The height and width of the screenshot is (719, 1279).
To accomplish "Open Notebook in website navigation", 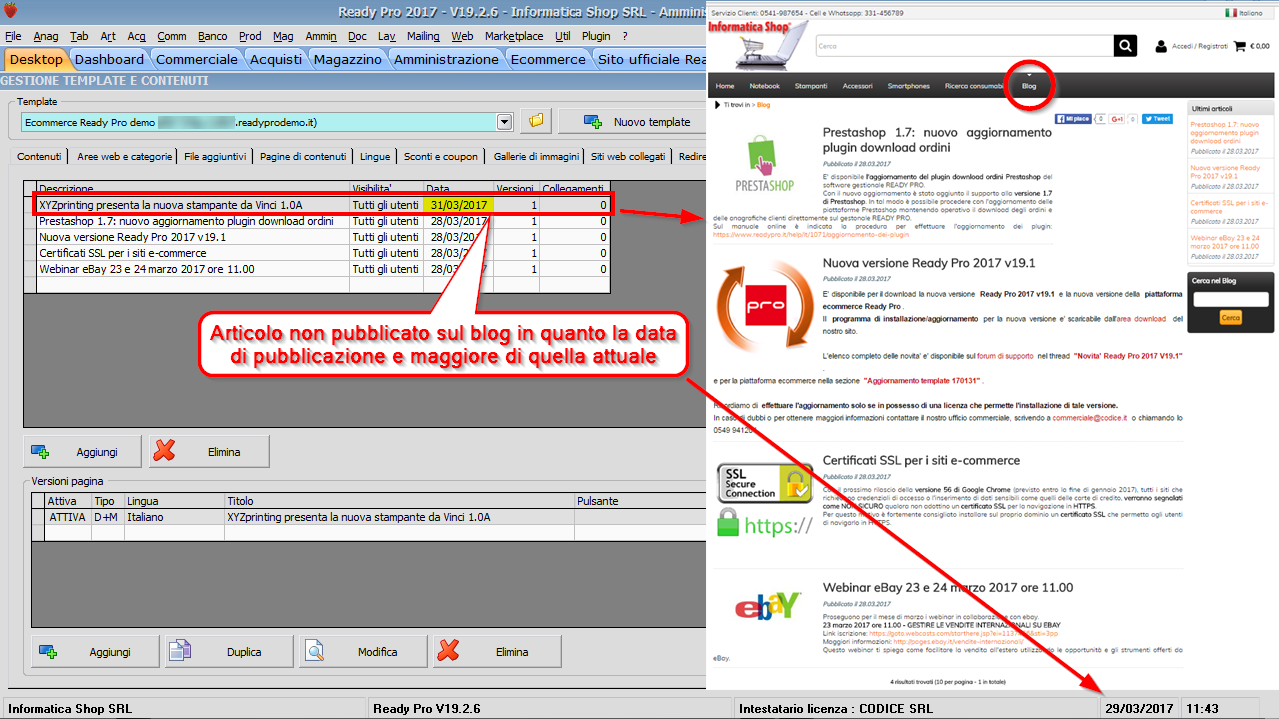I will pos(765,86).
